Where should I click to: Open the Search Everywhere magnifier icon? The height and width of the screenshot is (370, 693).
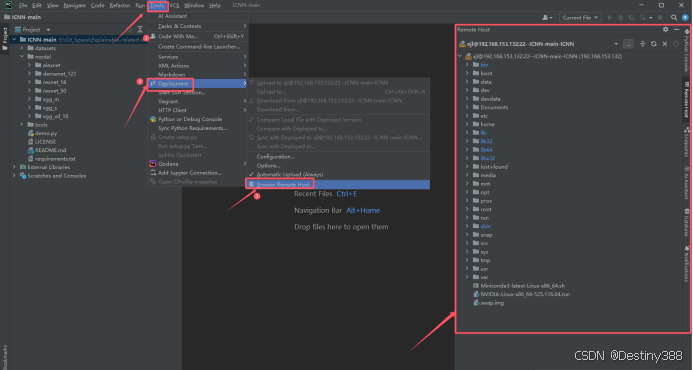674,18
